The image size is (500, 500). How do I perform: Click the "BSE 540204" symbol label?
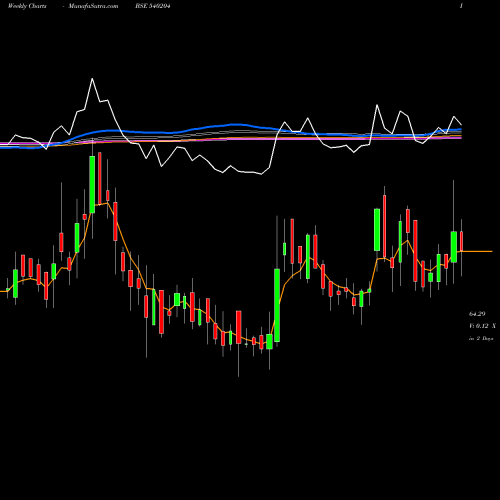[x=153, y=6]
